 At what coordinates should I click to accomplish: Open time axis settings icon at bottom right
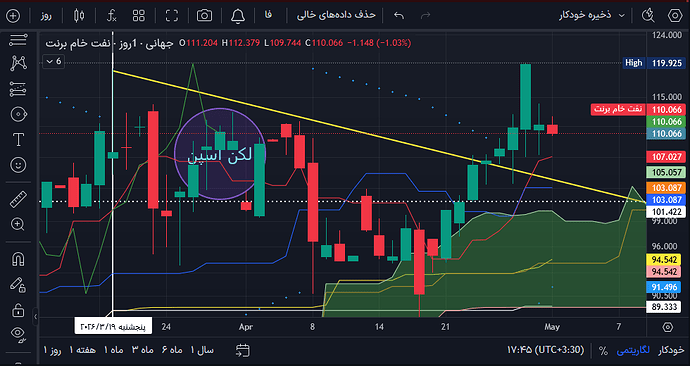coord(668,327)
